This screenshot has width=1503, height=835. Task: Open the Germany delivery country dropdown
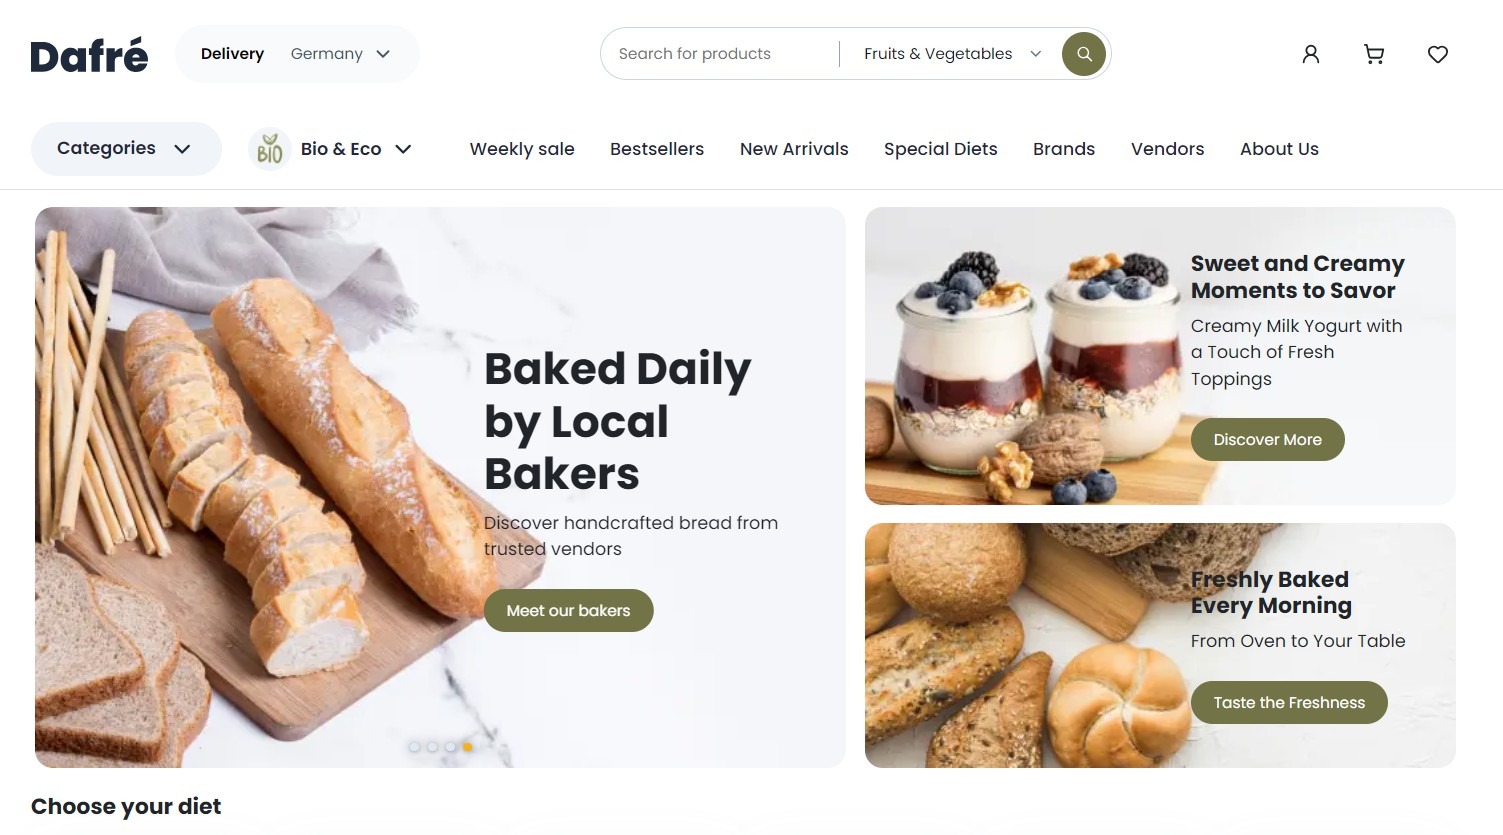[x=340, y=54]
